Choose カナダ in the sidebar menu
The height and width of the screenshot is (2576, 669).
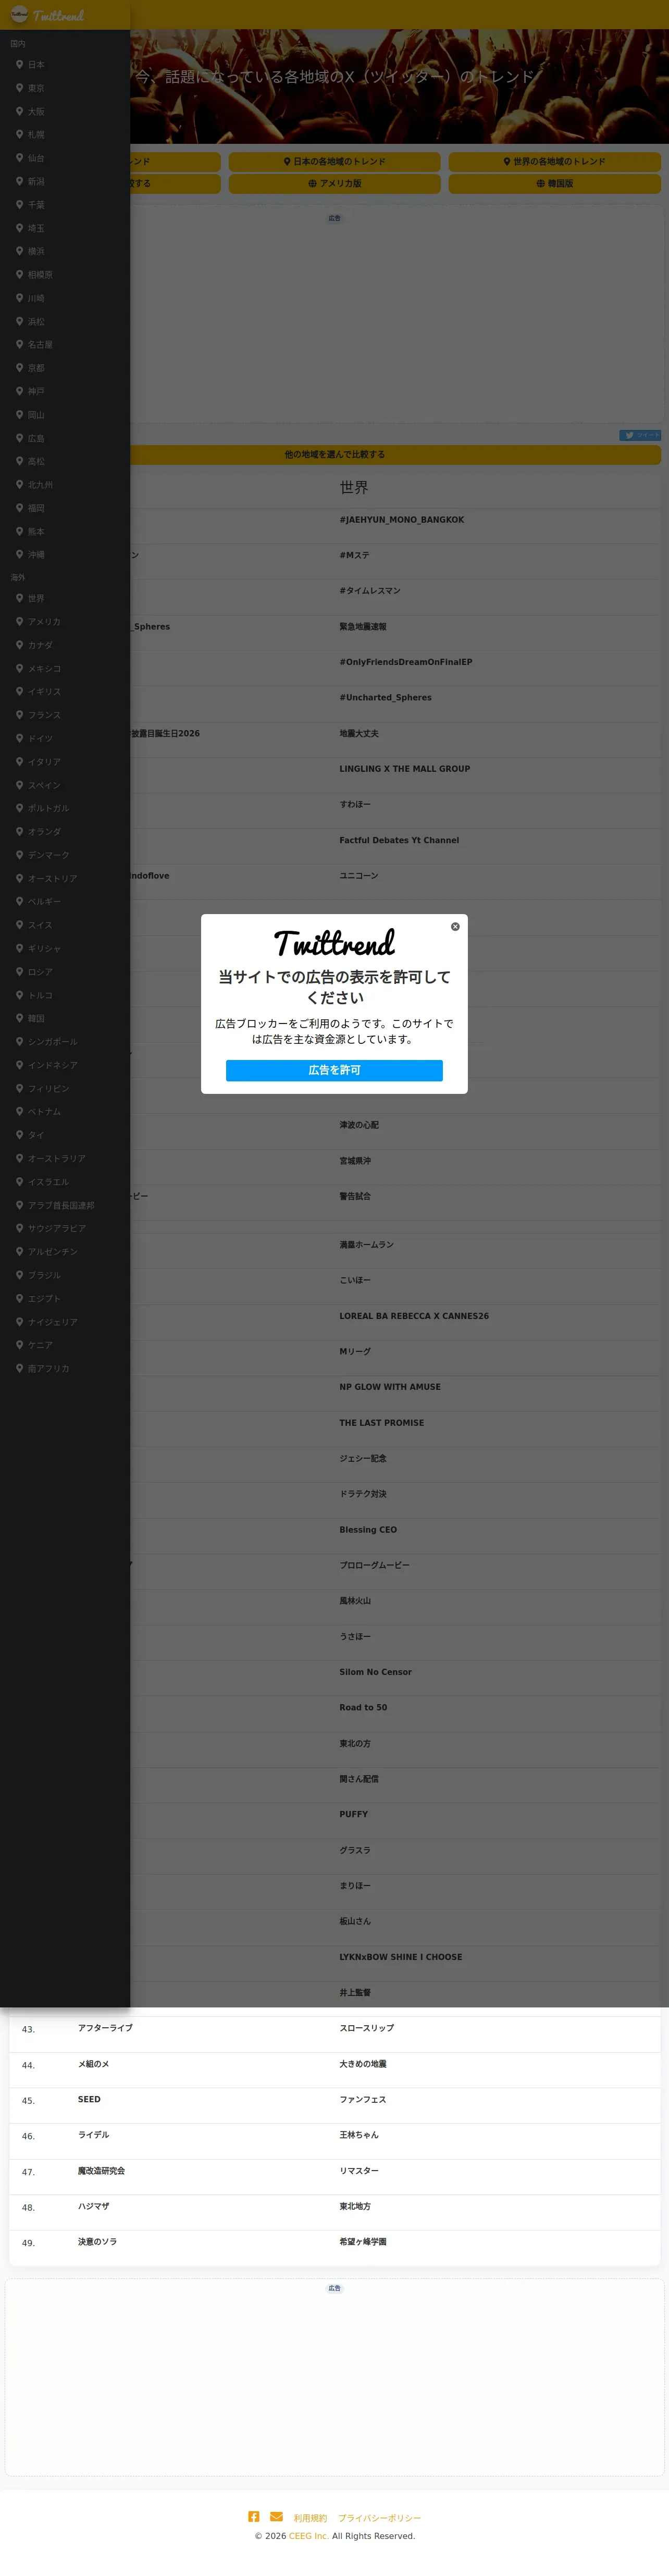[65, 645]
